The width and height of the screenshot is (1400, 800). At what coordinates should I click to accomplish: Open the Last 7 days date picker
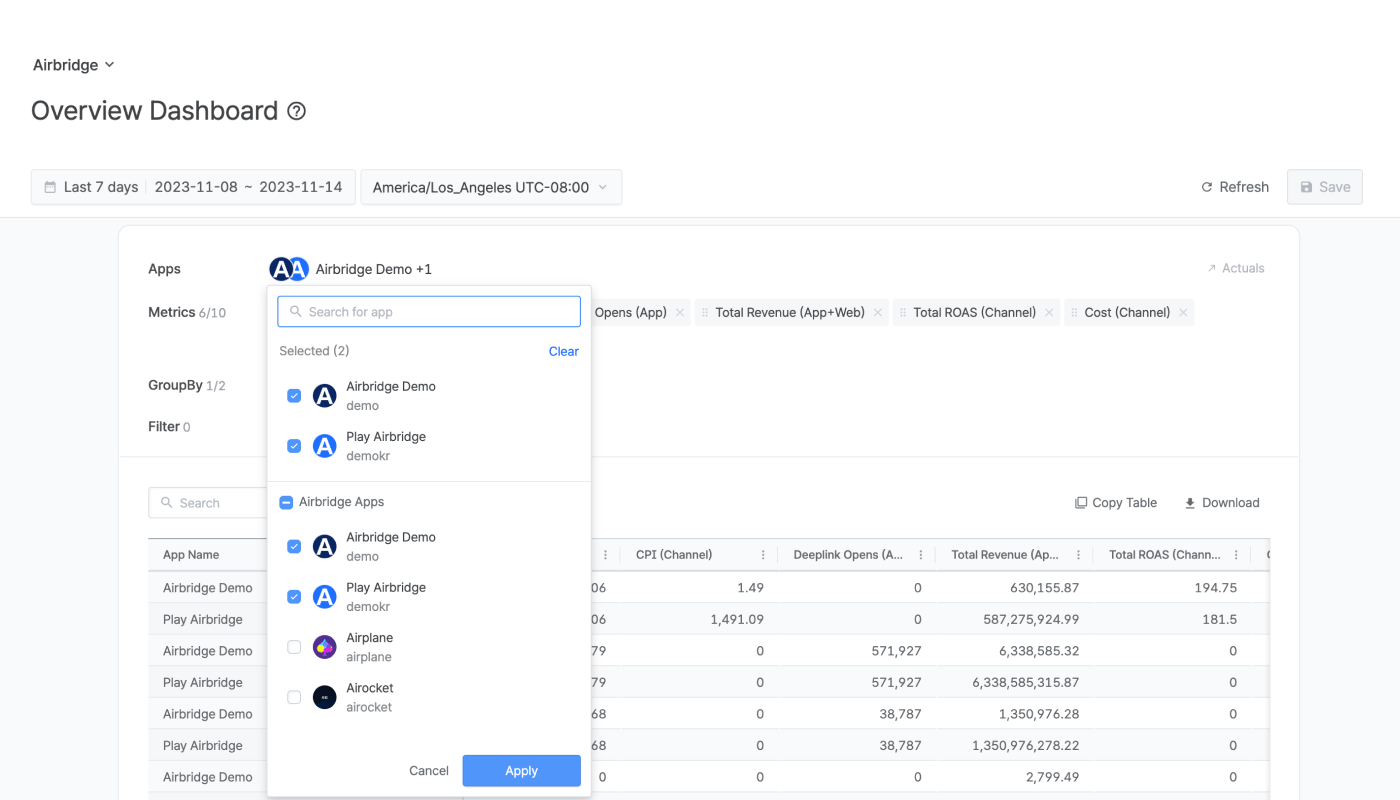click(193, 187)
